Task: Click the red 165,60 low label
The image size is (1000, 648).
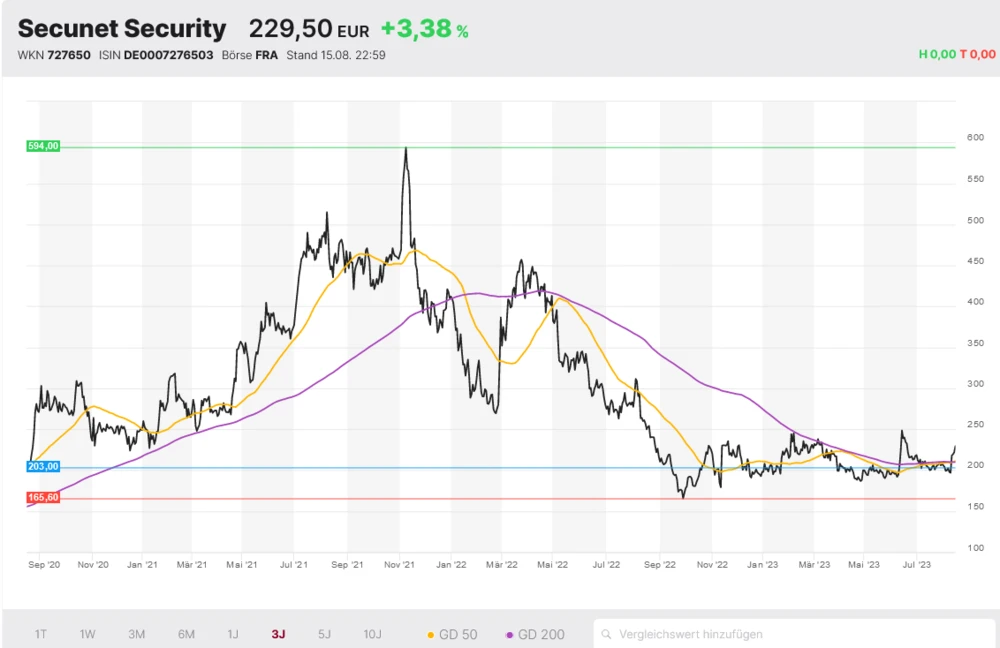Action: click(x=43, y=497)
